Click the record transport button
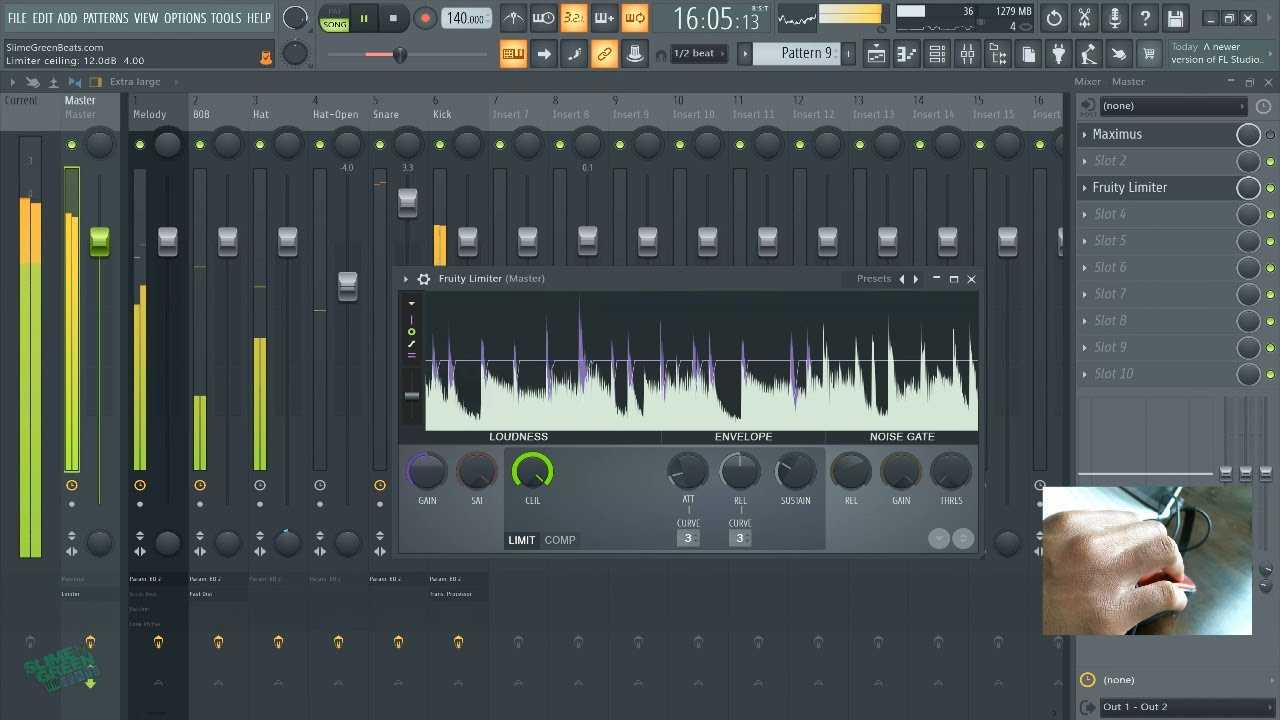The height and width of the screenshot is (720, 1280). pos(425,18)
